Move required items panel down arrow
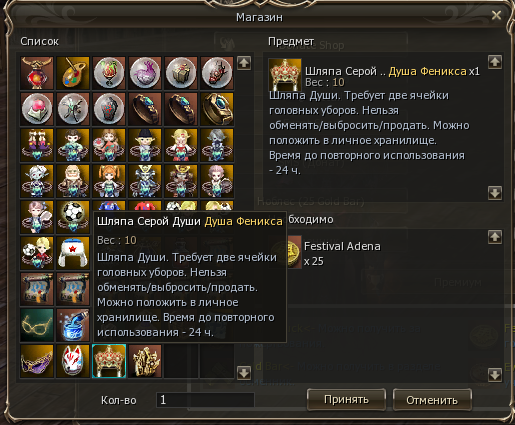This screenshot has width=515, height=425. (495, 375)
